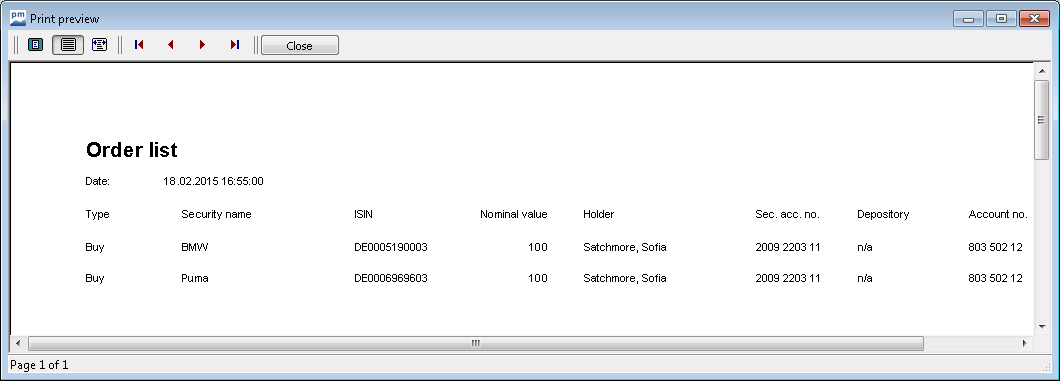The image size is (1060, 381).
Task: Click the vertical scrollbar down arrow
Action: [1042, 327]
